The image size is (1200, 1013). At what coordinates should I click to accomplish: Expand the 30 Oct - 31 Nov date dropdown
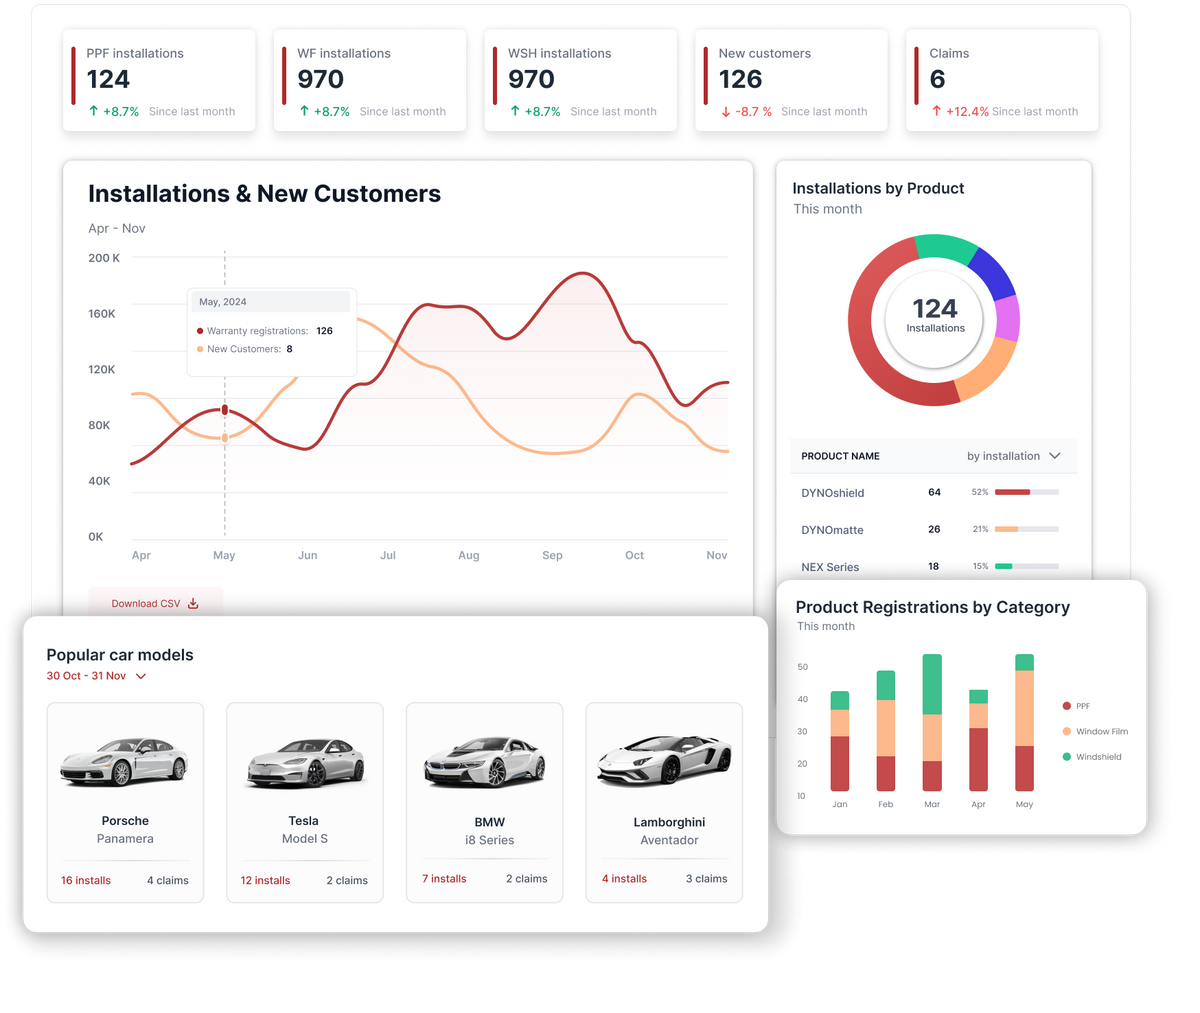click(x=141, y=676)
